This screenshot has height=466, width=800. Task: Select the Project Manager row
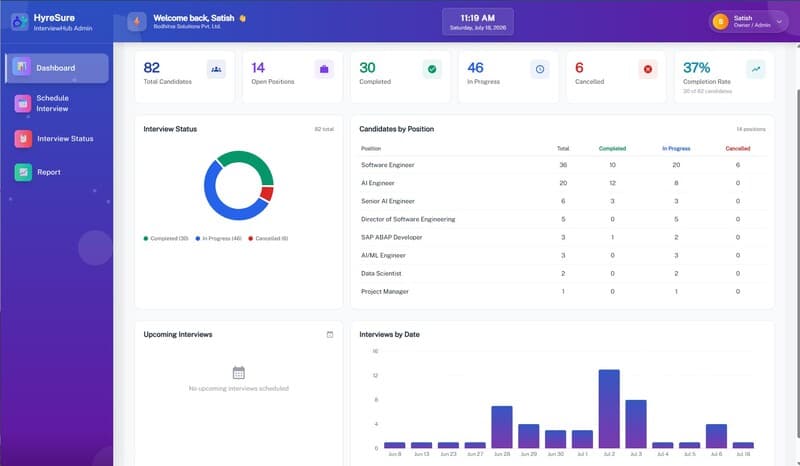[x=562, y=291]
